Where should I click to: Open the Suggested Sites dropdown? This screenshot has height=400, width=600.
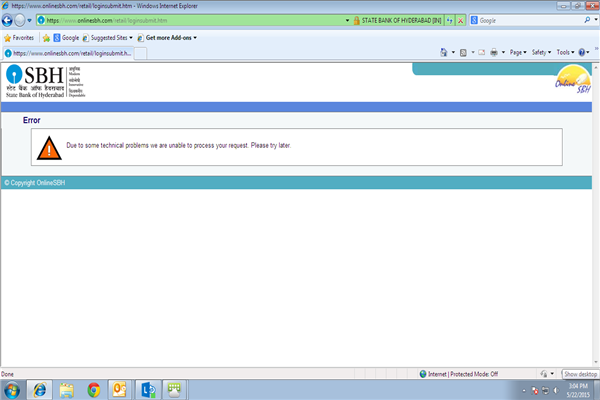pyautogui.click(x=108, y=38)
